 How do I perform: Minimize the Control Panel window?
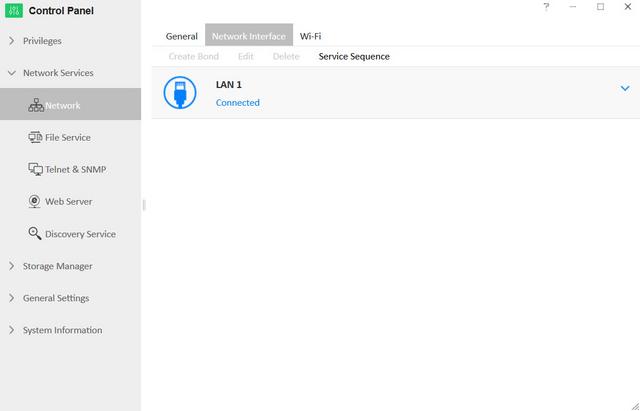[x=573, y=7]
